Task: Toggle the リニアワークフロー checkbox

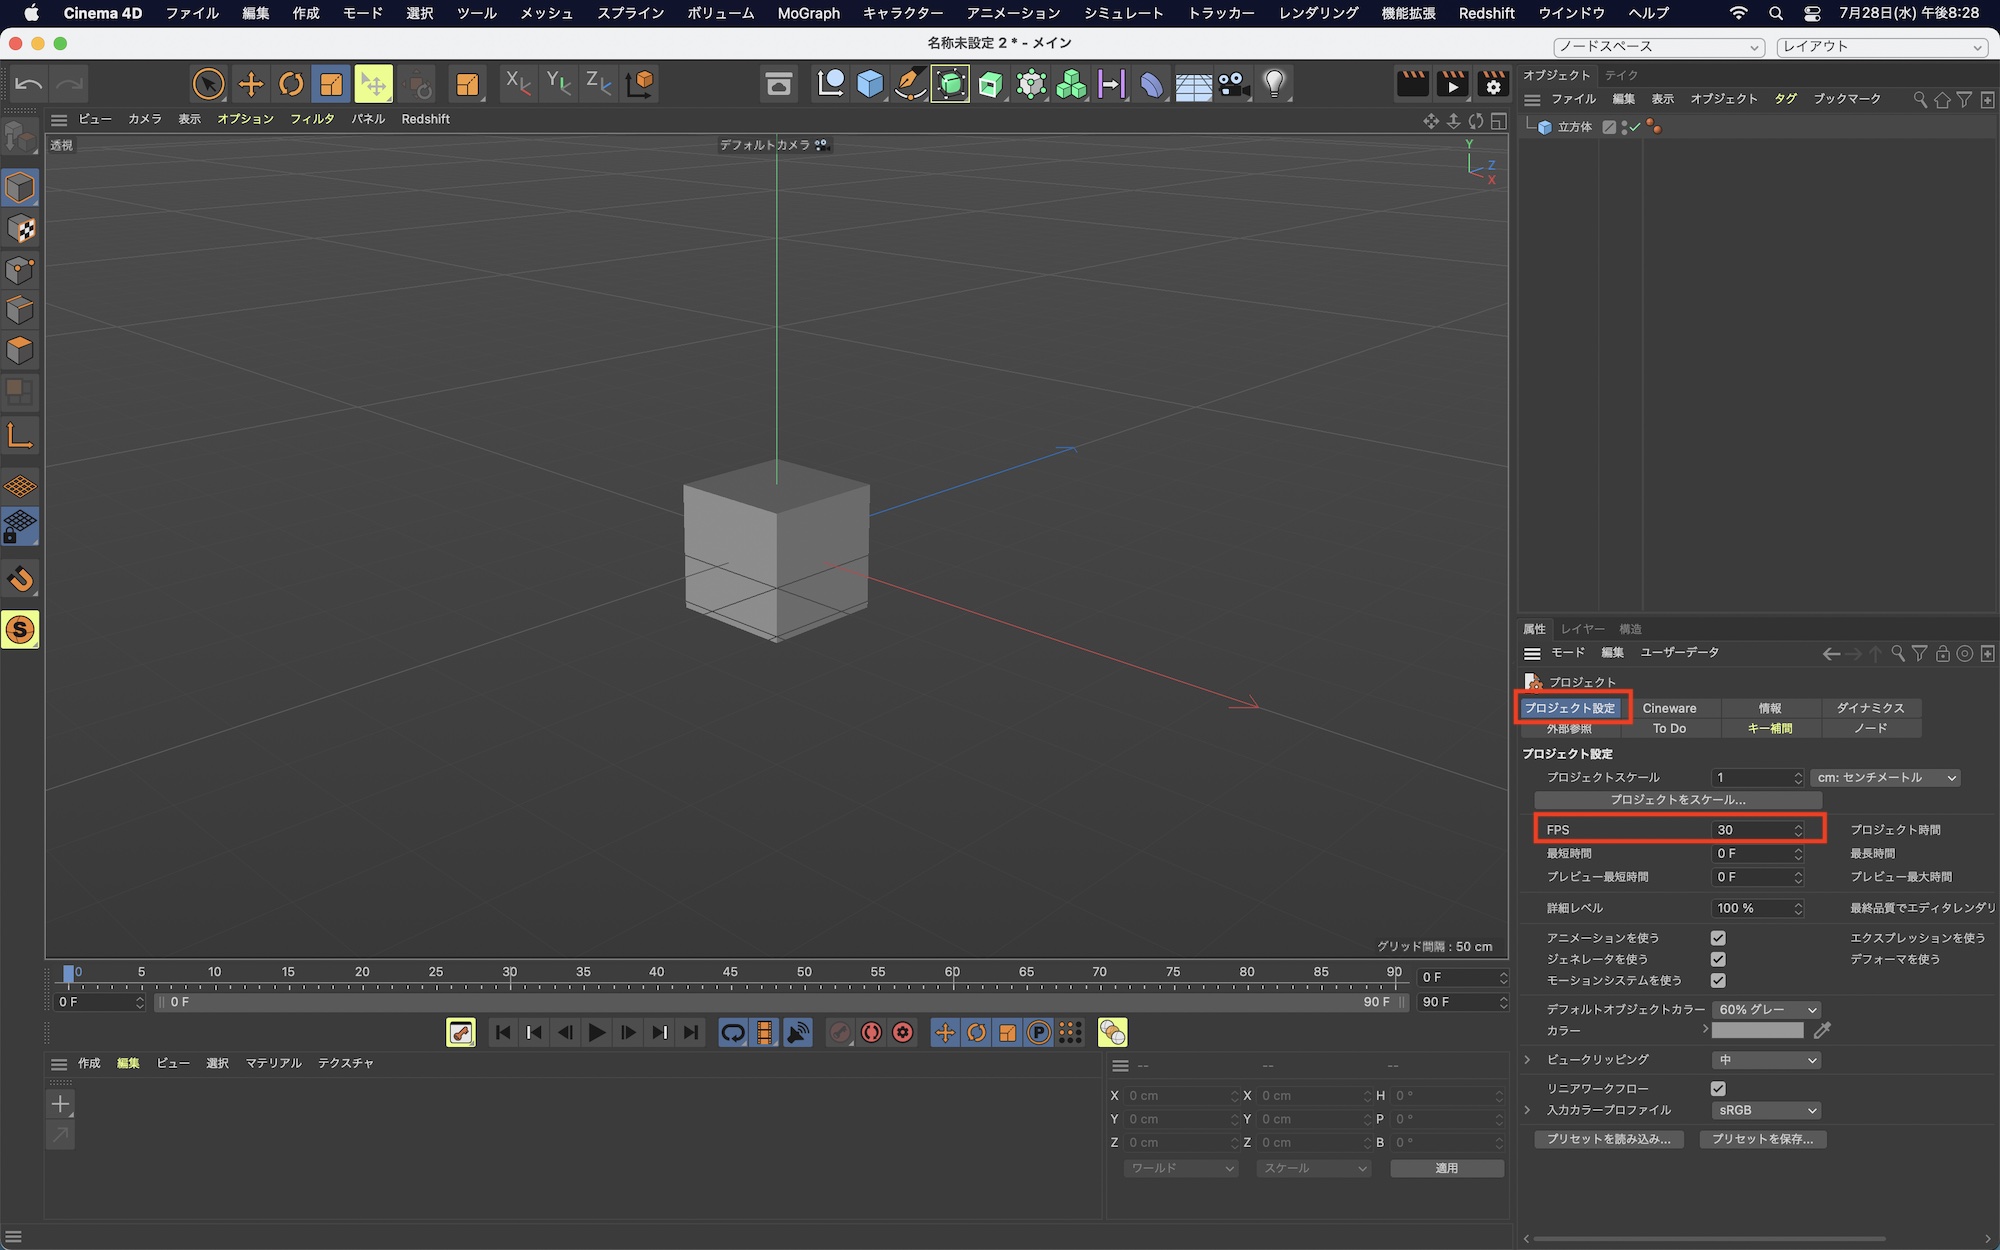Action: 1718,1088
